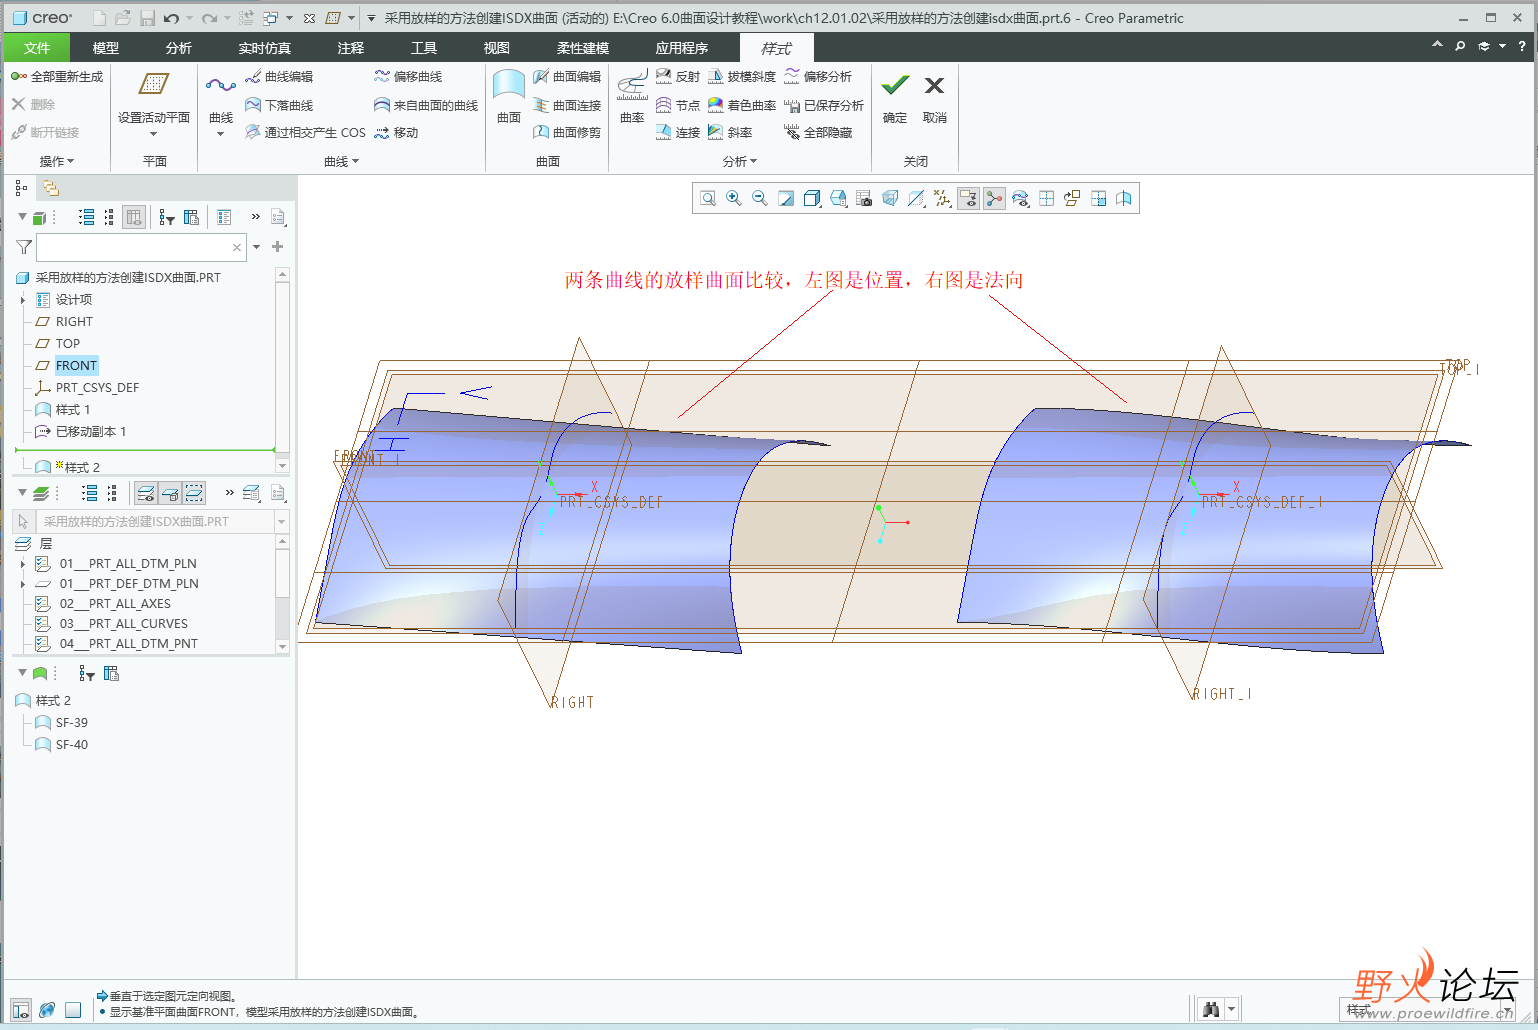Image resolution: width=1538 pixels, height=1030 pixels.
Task: Click 已保存分析 (Saved Analysis)
Action: point(824,105)
